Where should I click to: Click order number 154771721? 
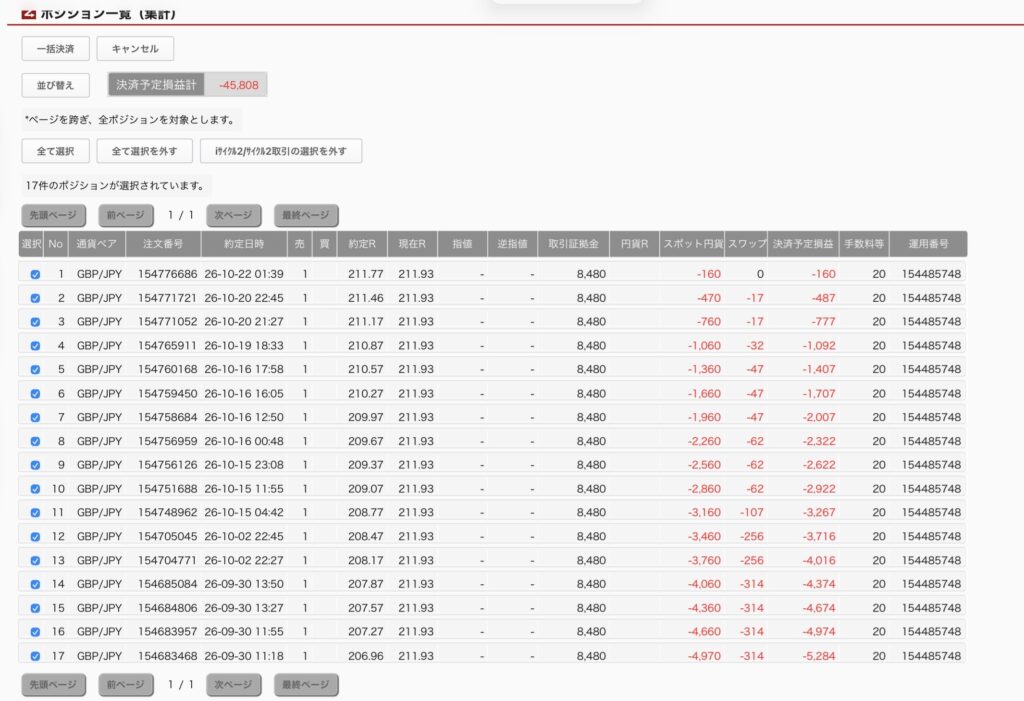(x=167, y=298)
